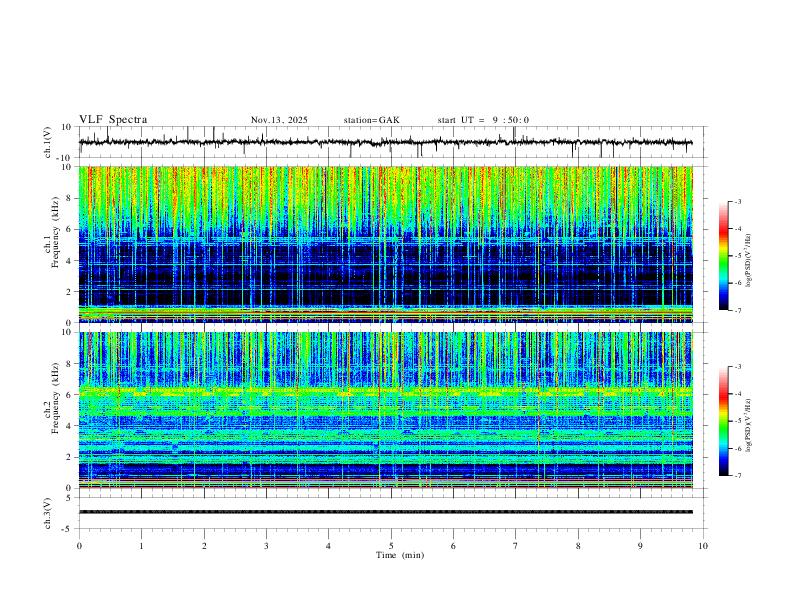Click the 7 tick on the Time axis

tap(516, 546)
